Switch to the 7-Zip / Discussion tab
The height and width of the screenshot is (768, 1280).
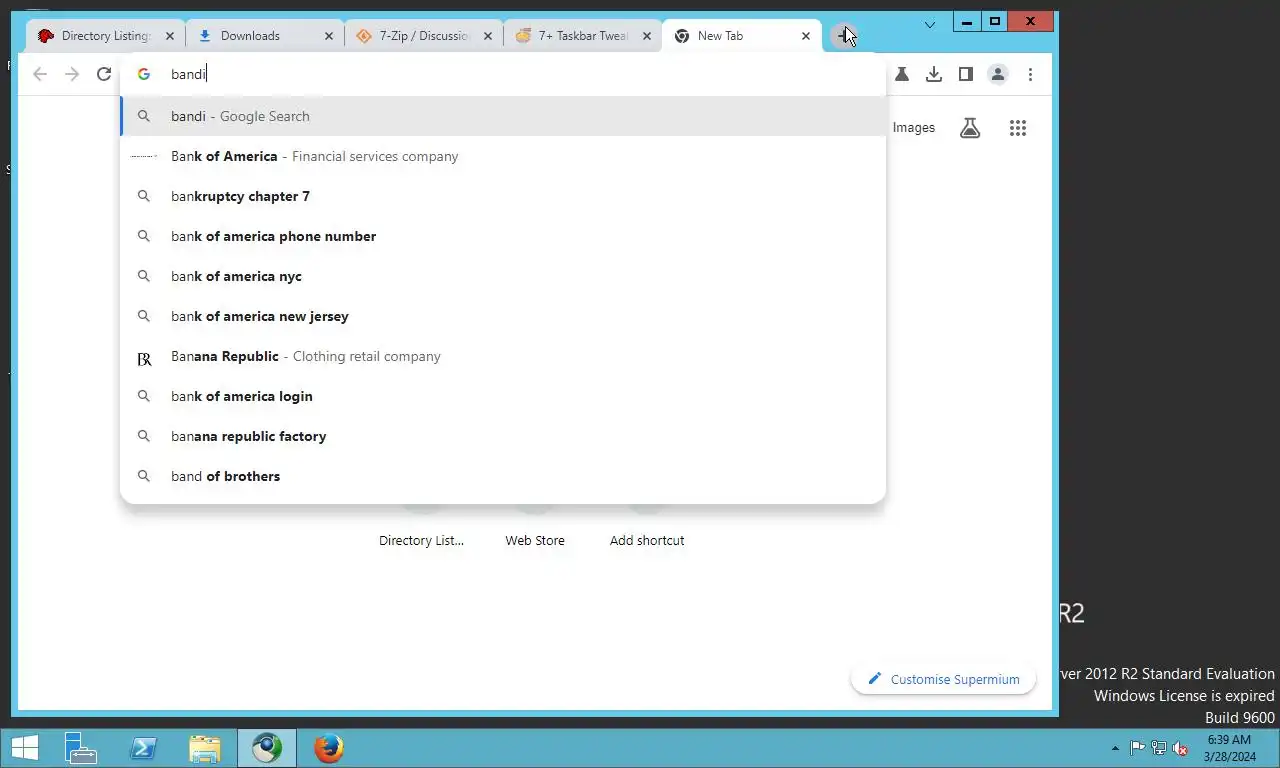pyautogui.click(x=424, y=36)
